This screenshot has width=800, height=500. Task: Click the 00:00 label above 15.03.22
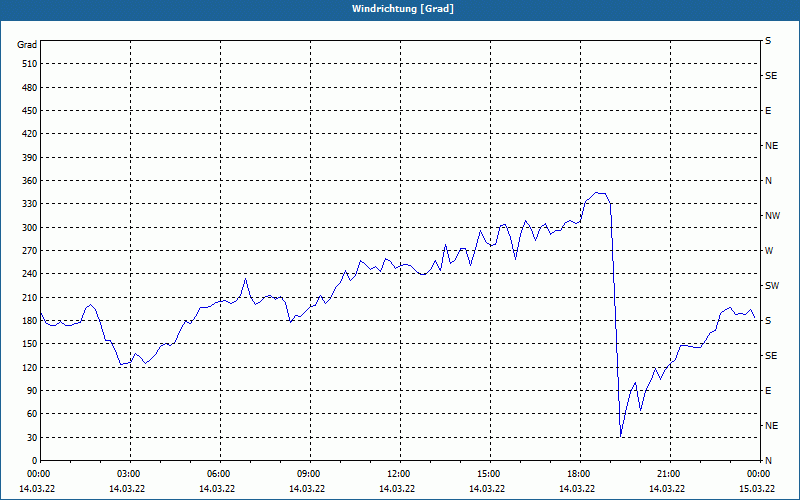(758, 474)
